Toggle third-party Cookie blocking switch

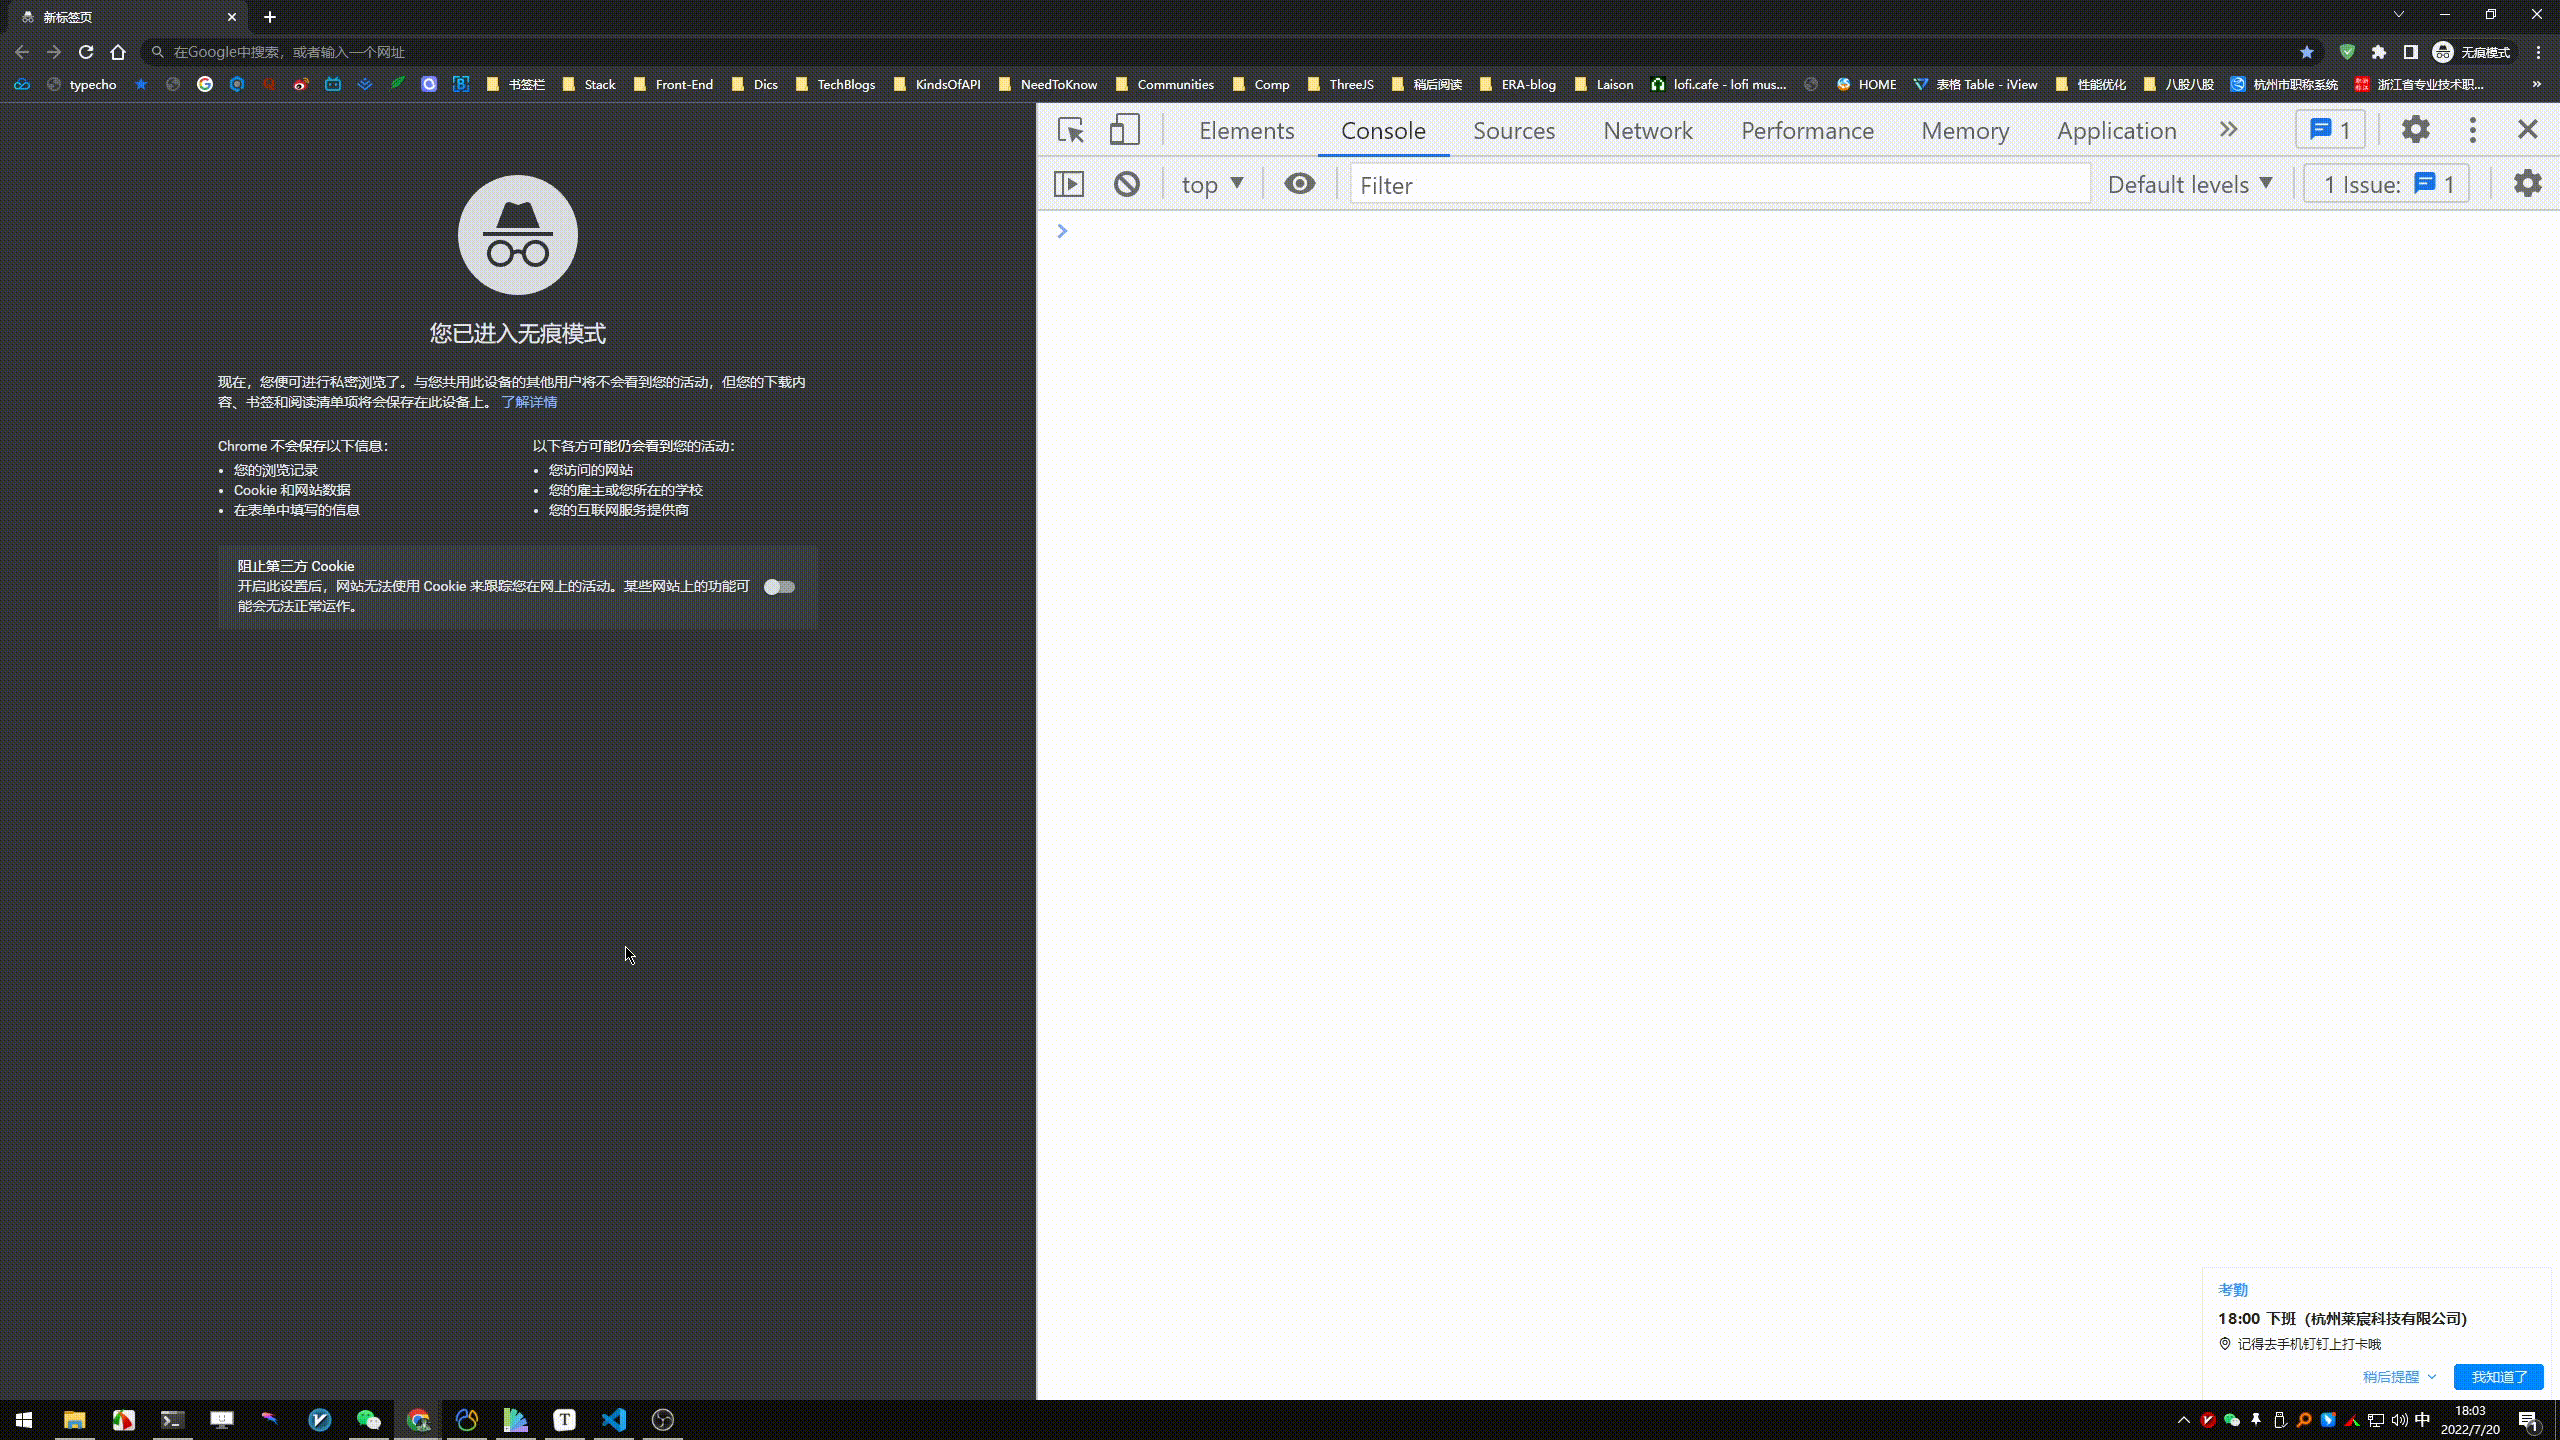click(779, 585)
